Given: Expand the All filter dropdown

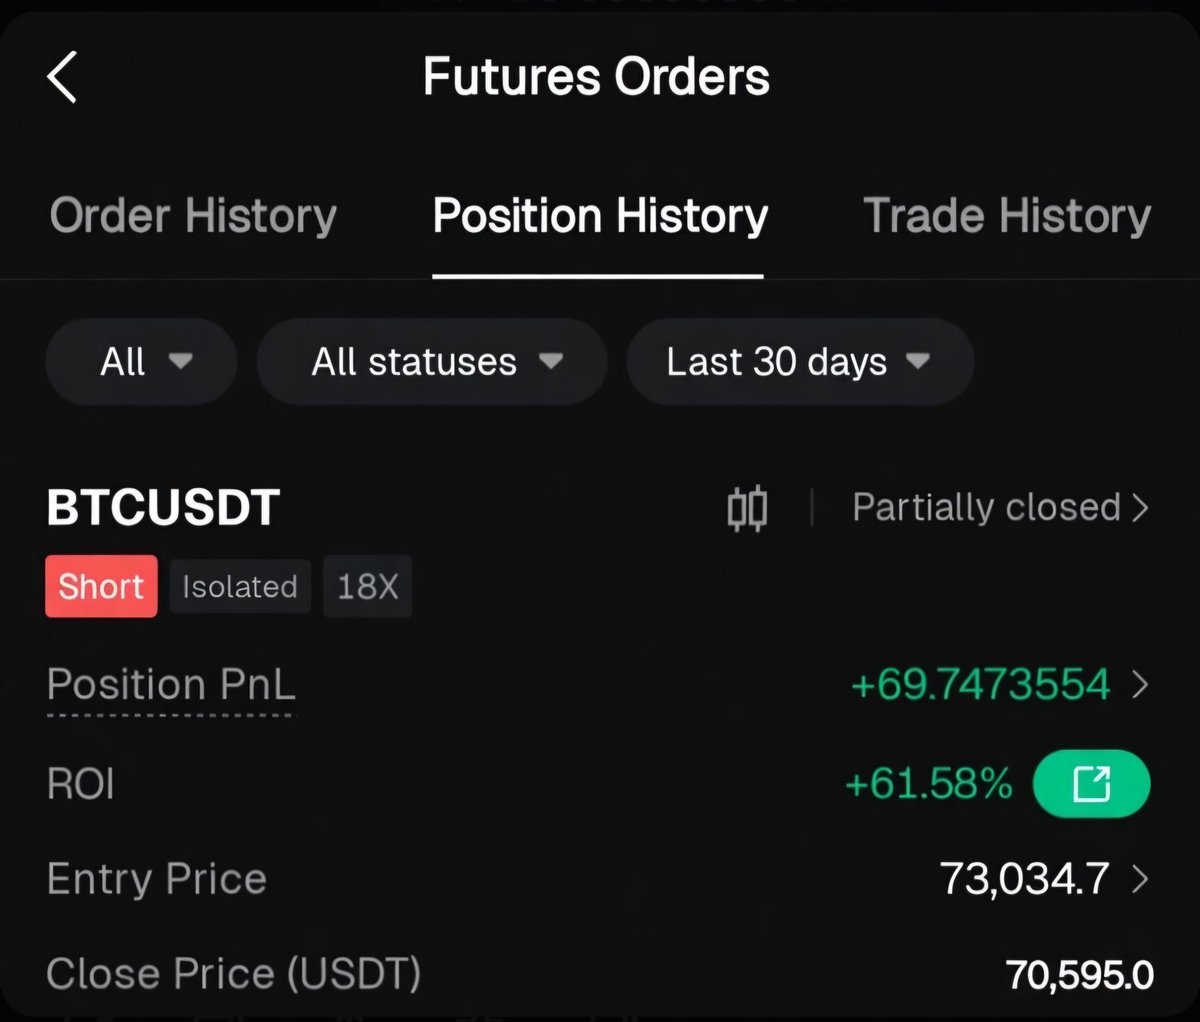Looking at the screenshot, I should (x=141, y=362).
